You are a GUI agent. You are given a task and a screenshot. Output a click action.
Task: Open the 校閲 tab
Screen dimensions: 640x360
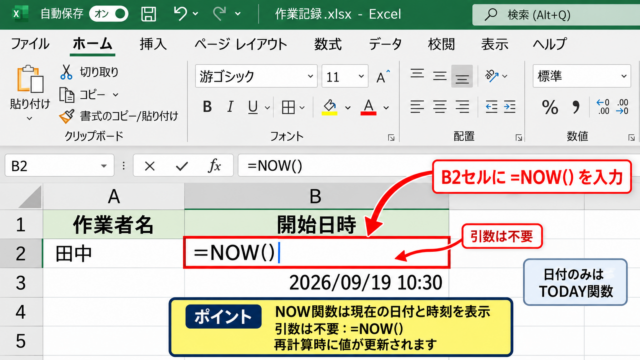[x=441, y=44]
